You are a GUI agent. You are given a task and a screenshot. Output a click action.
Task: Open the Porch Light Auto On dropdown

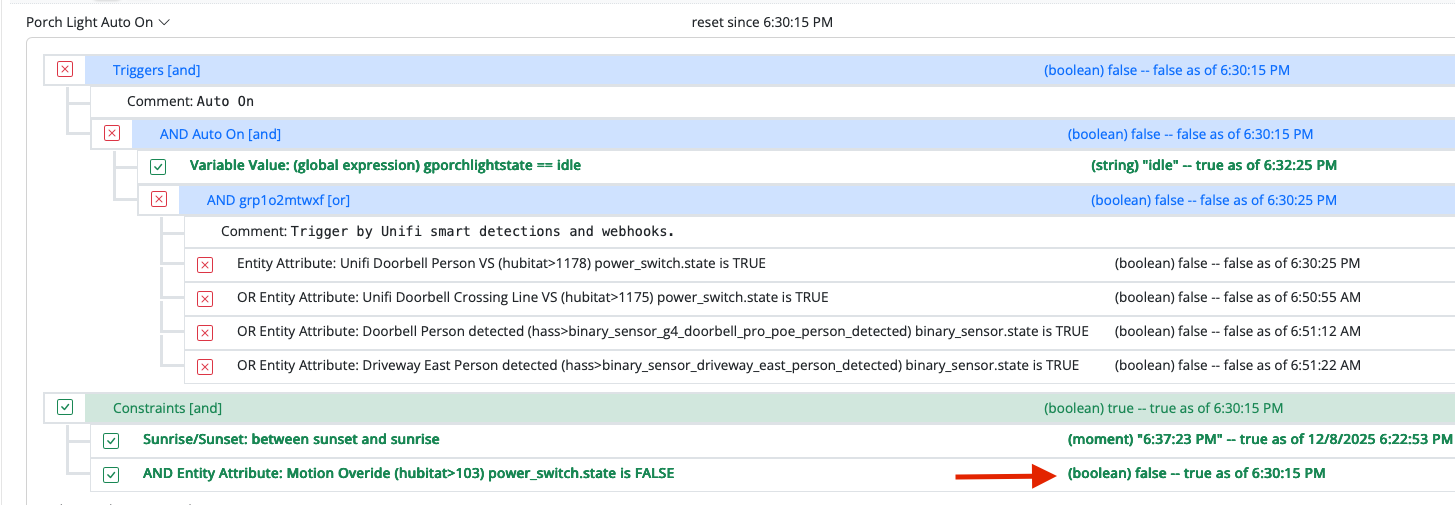click(x=98, y=21)
